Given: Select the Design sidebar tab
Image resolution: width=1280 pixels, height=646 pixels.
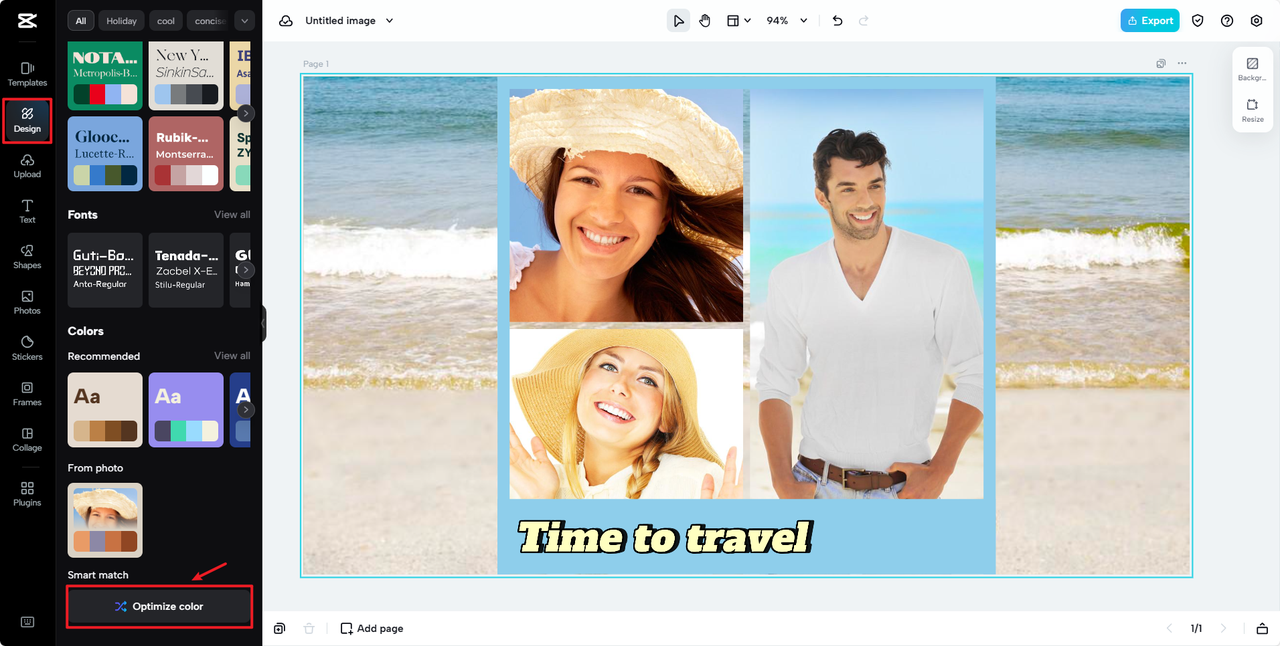Looking at the screenshot, I should 27,120.
